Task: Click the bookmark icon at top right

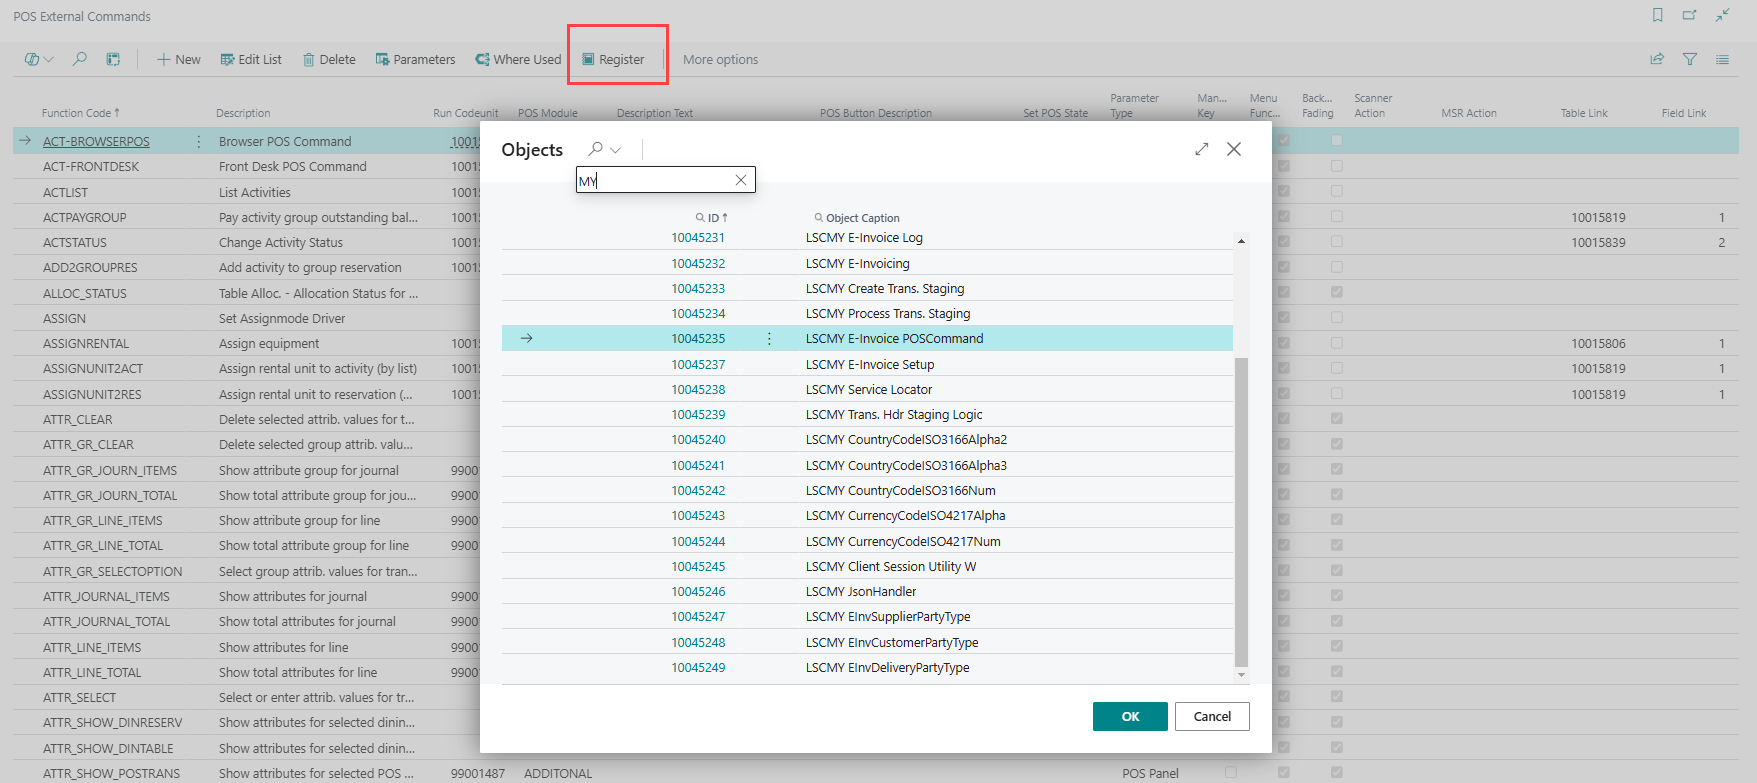Action: coord(1657,15)
